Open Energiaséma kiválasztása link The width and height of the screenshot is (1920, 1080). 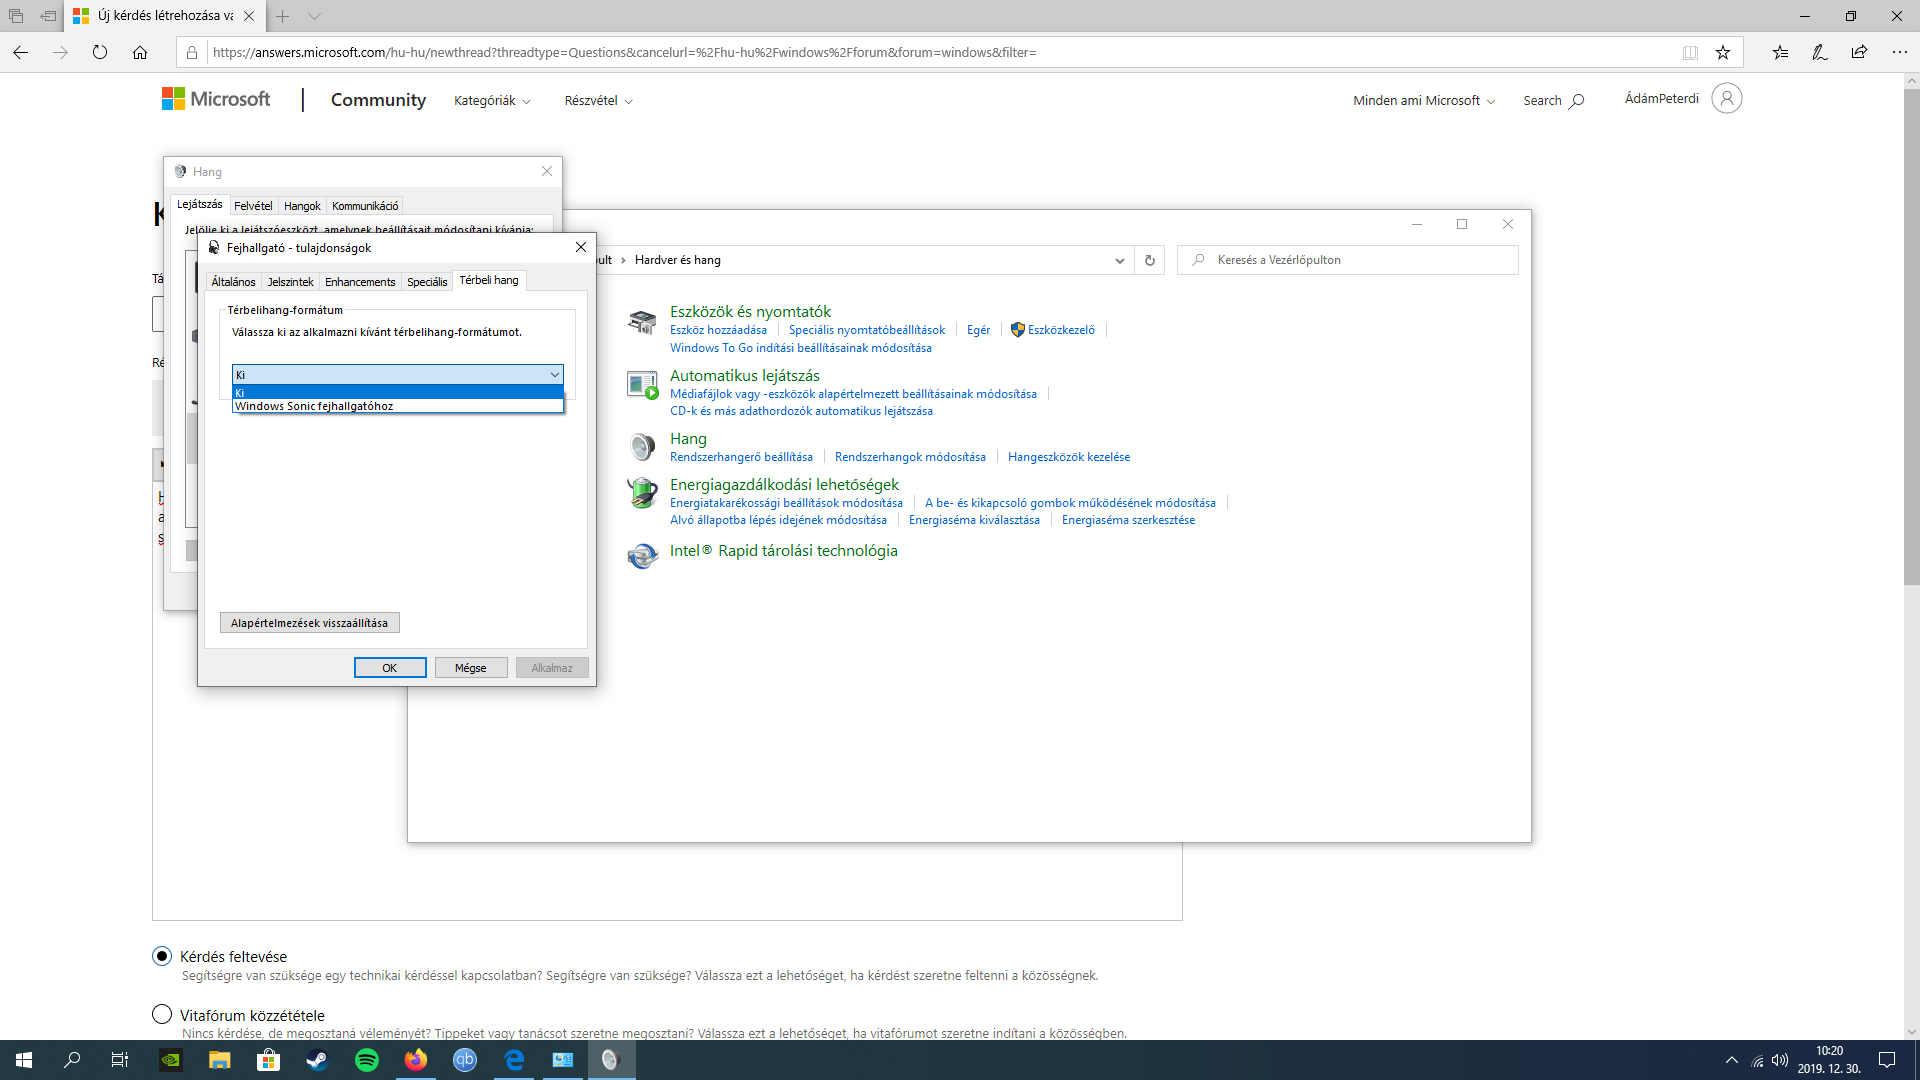coord(974,520)
